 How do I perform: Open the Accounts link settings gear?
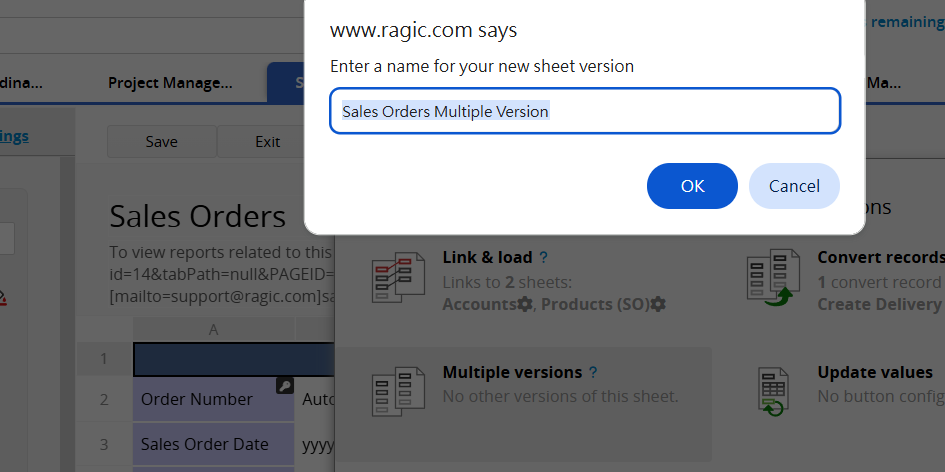point(525,304)
